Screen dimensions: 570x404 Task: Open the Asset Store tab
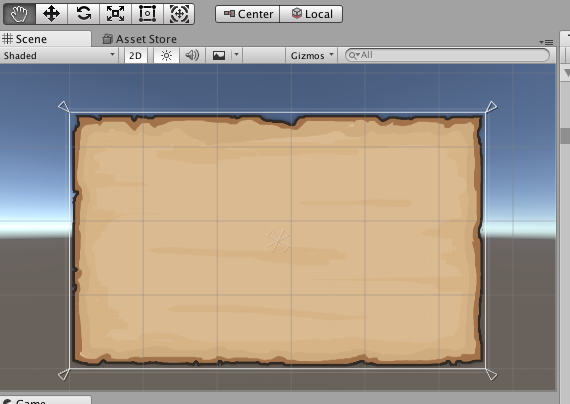pos(140,39)
